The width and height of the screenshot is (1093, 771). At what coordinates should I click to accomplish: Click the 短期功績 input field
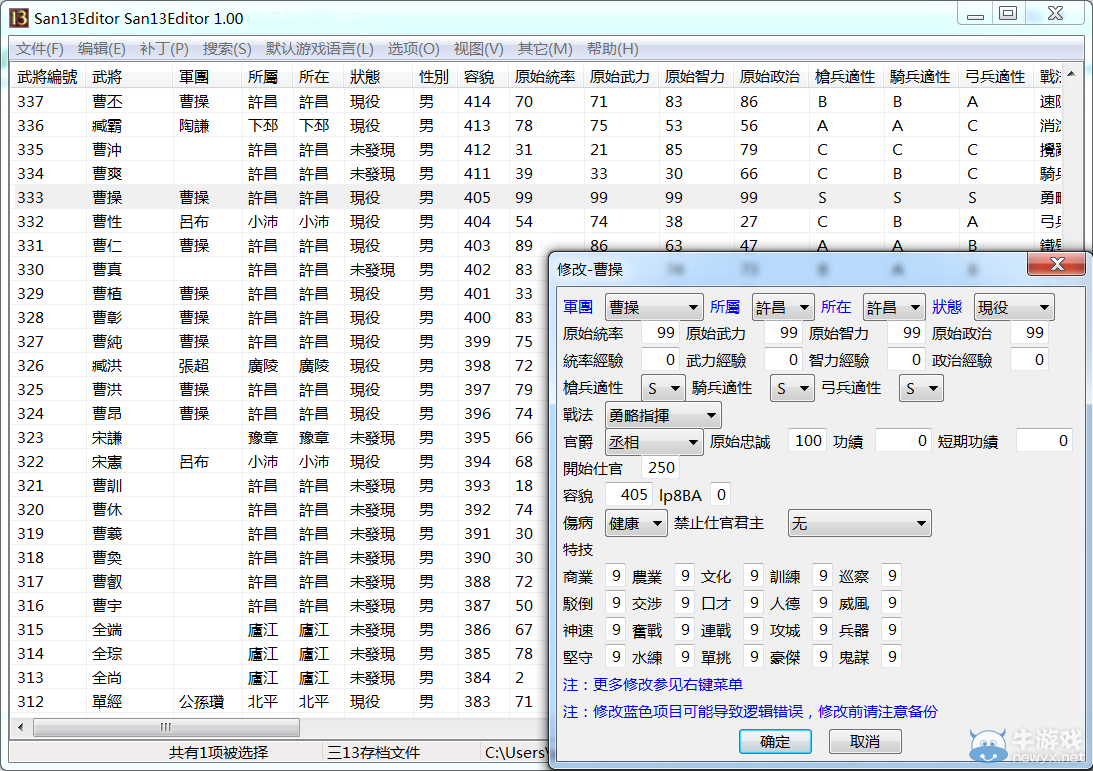tap(1044, 441)
